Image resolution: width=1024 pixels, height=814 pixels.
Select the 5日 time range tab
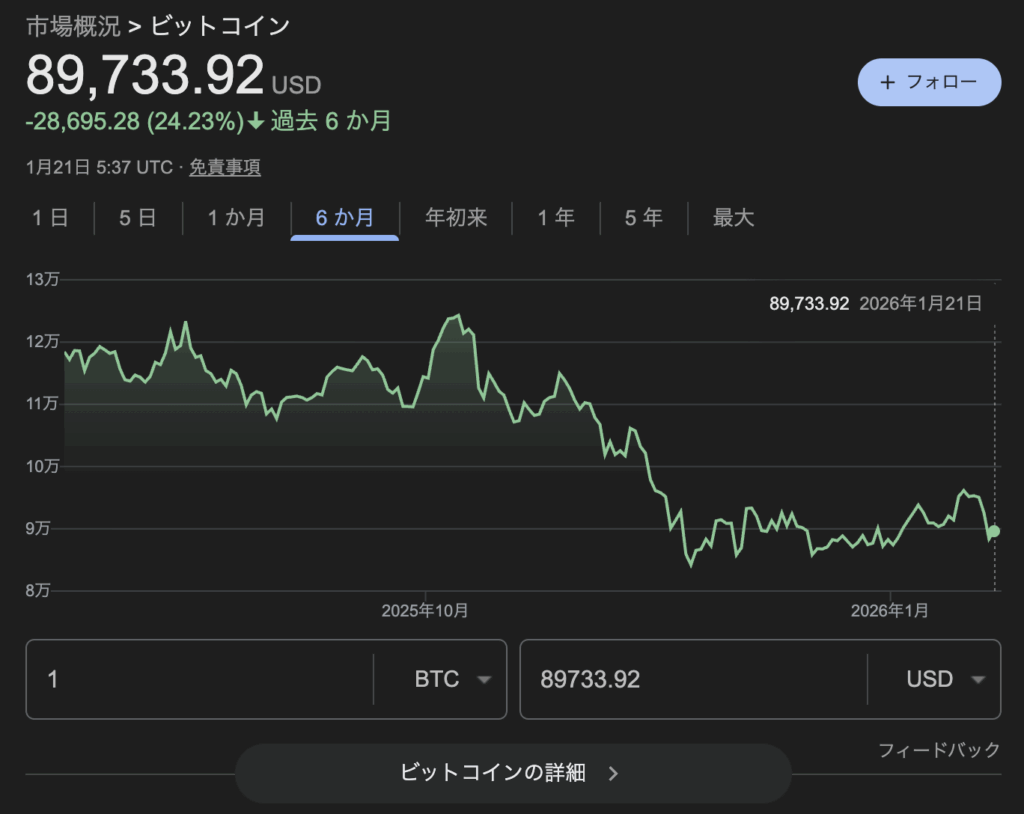[x=138, y=218]
